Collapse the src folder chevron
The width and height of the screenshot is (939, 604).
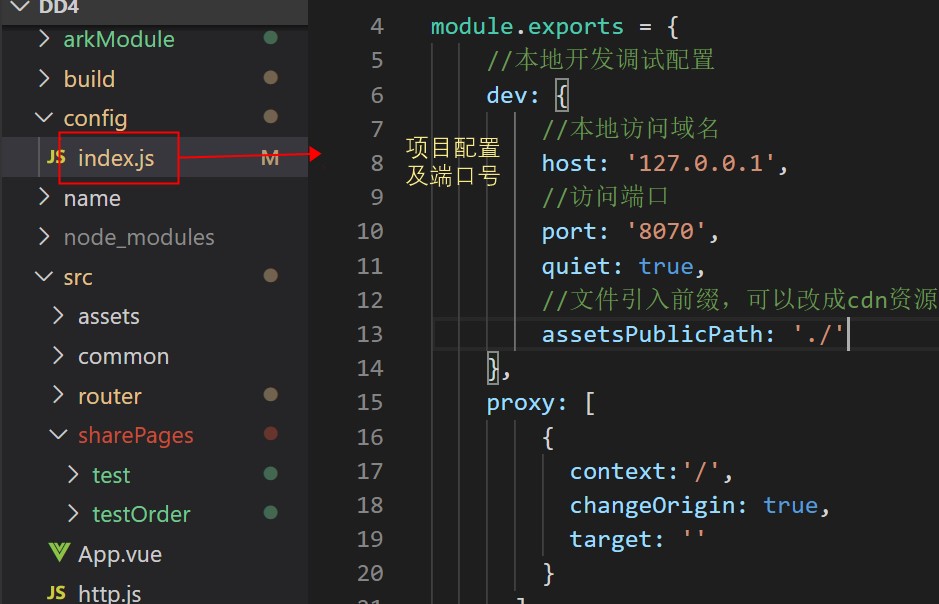(x=44, y=276)
